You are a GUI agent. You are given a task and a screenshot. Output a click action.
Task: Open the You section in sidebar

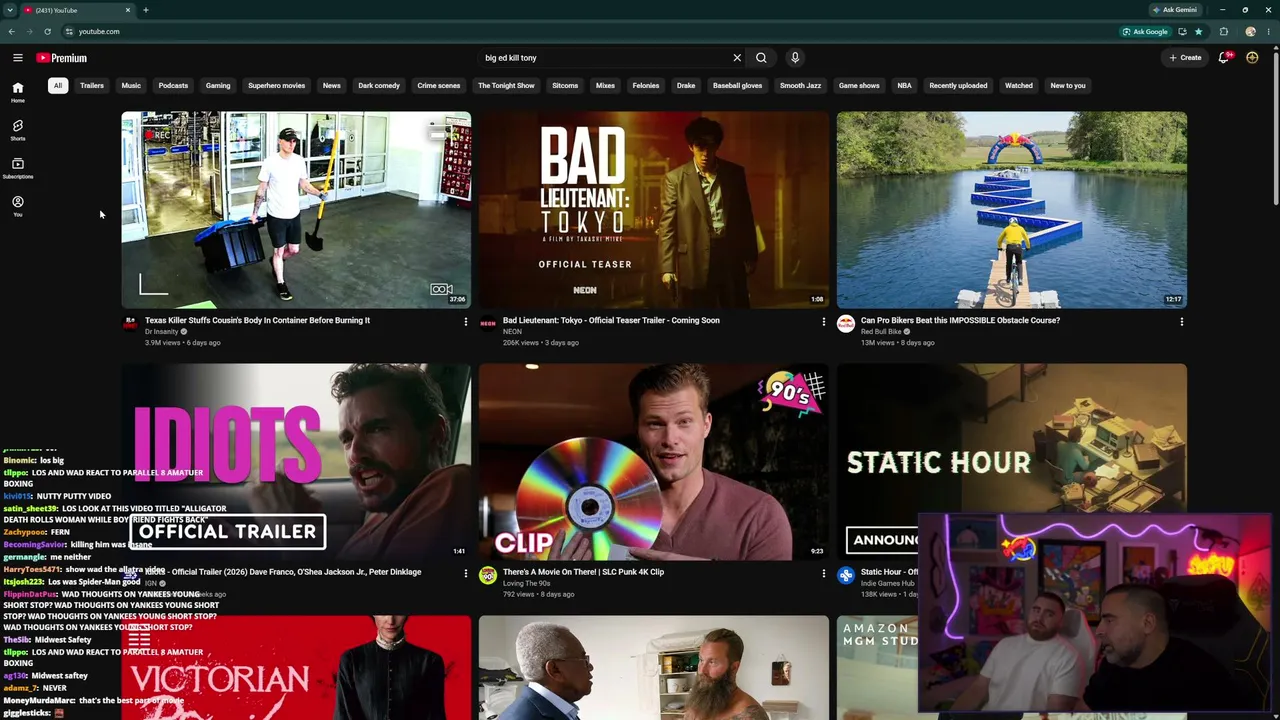[x=17, y=206]
